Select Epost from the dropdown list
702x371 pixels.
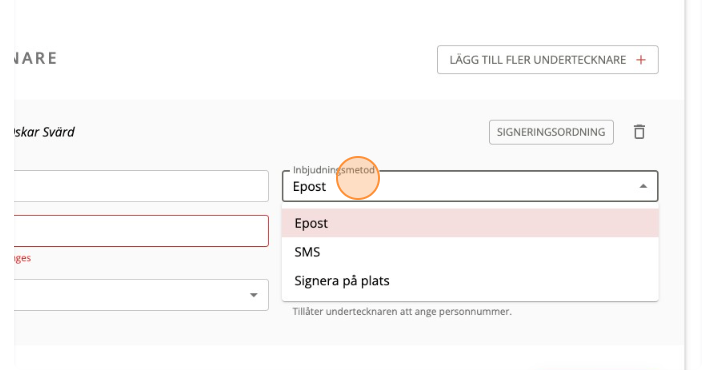coord(470,223)
